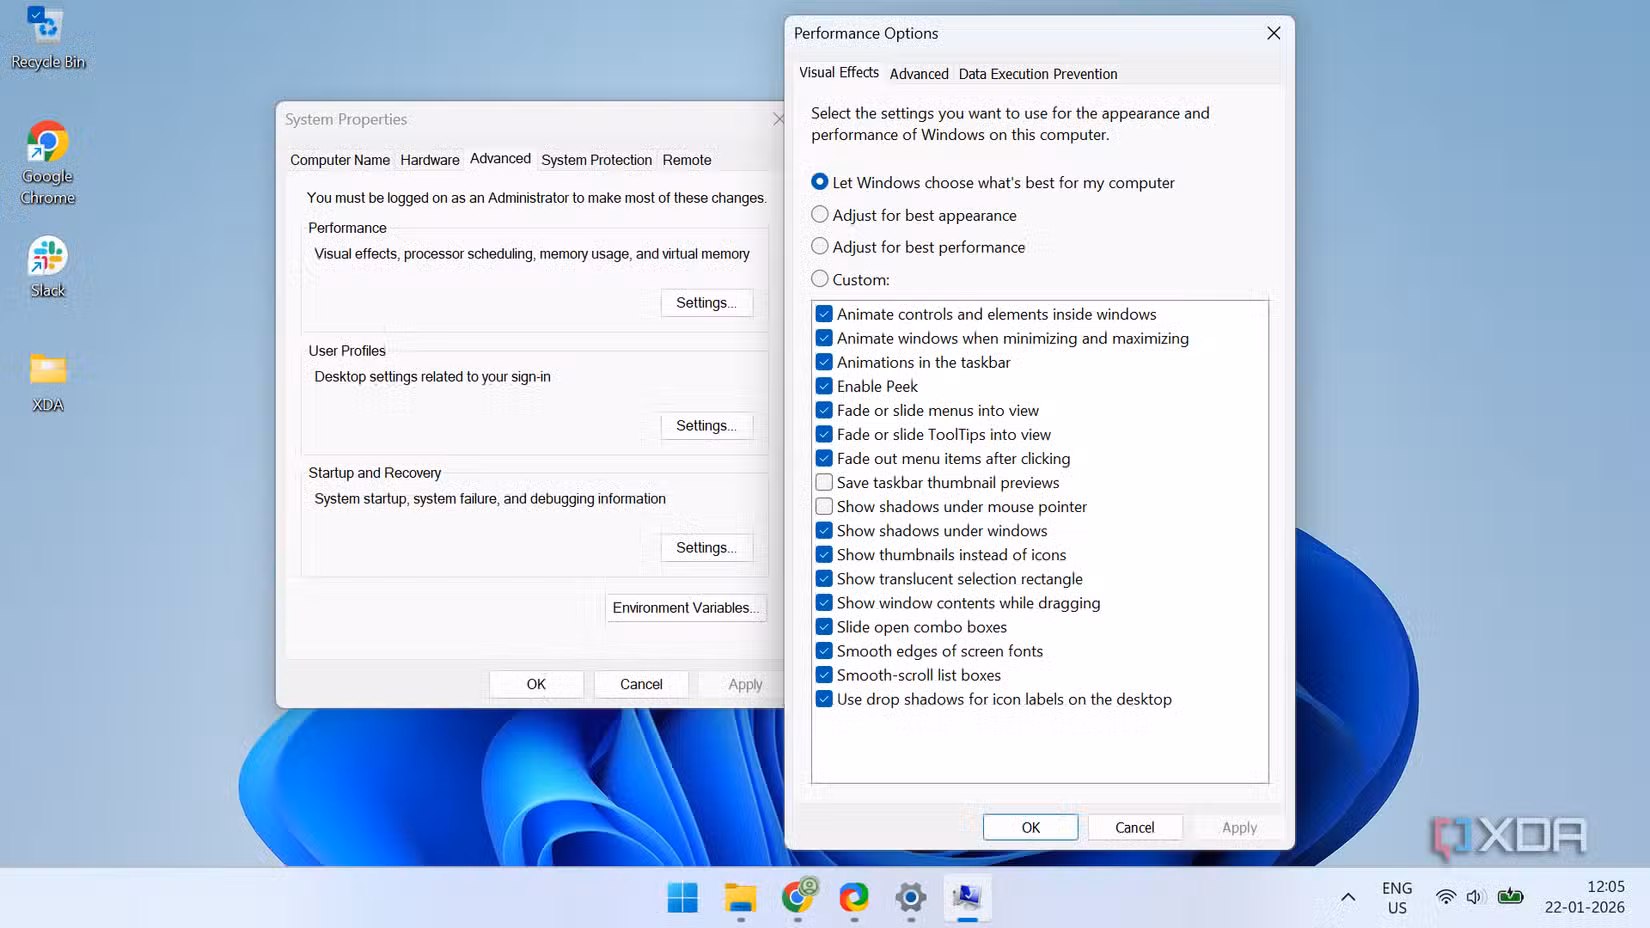This screenshot has width=1650, height=928.
Task: Show hidden icons in the system tray
Action: pyautogui.click(x=1348, y=897)
